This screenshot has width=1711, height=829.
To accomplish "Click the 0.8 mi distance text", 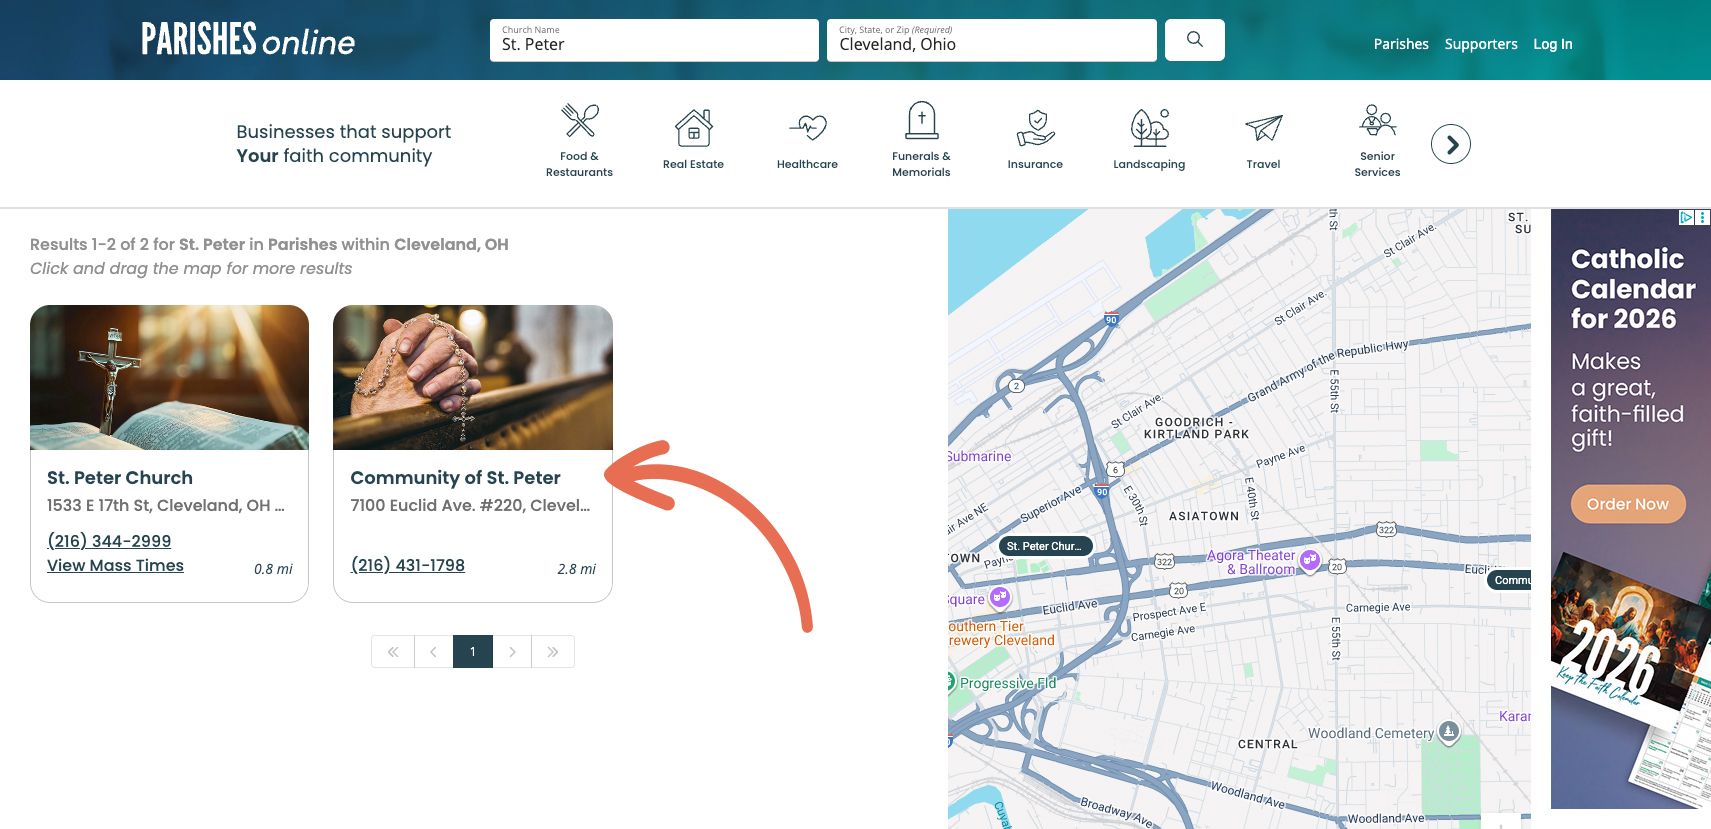I will coord(273,569).
